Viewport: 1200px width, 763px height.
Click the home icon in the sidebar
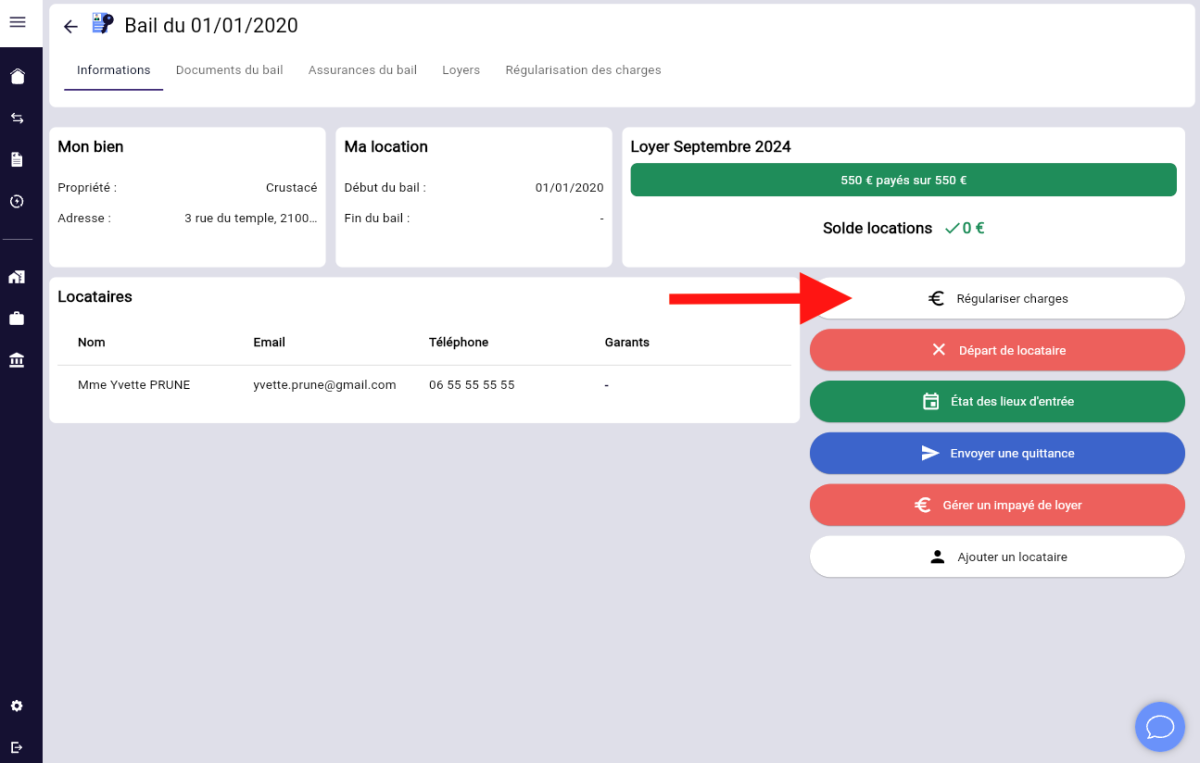coord(17,77)
